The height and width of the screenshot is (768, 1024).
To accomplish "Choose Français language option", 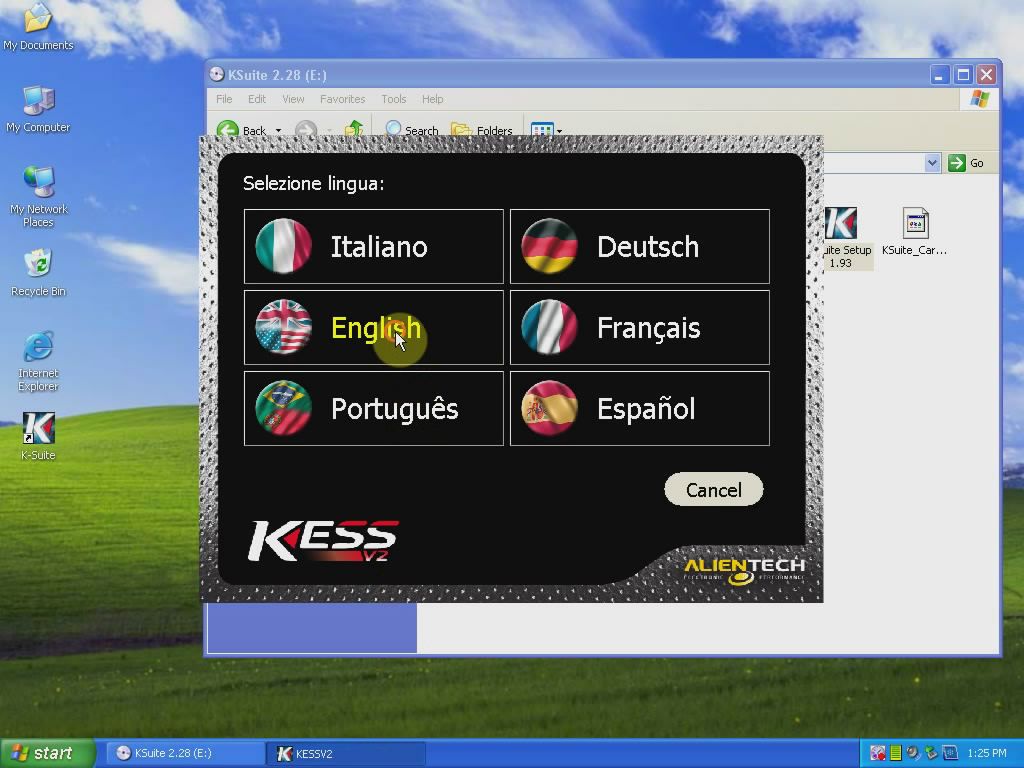I will (x=639, y=327).
